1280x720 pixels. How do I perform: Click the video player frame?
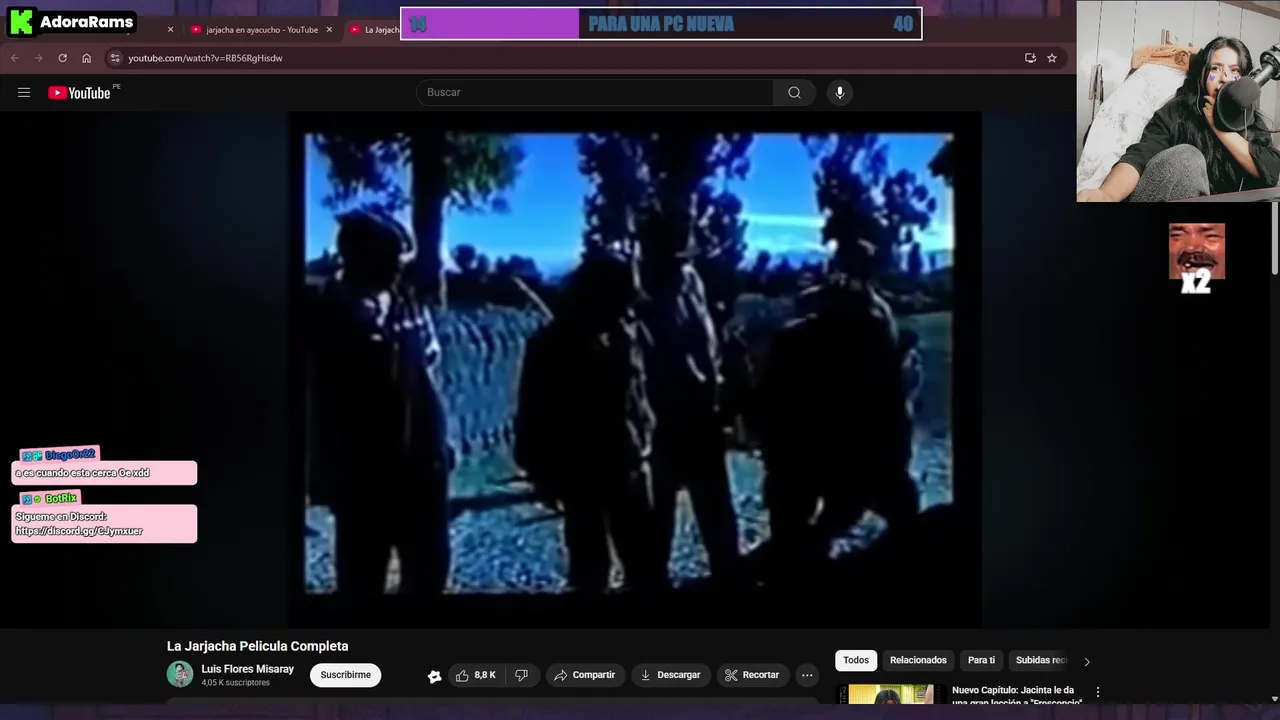[x=635, y=368]
